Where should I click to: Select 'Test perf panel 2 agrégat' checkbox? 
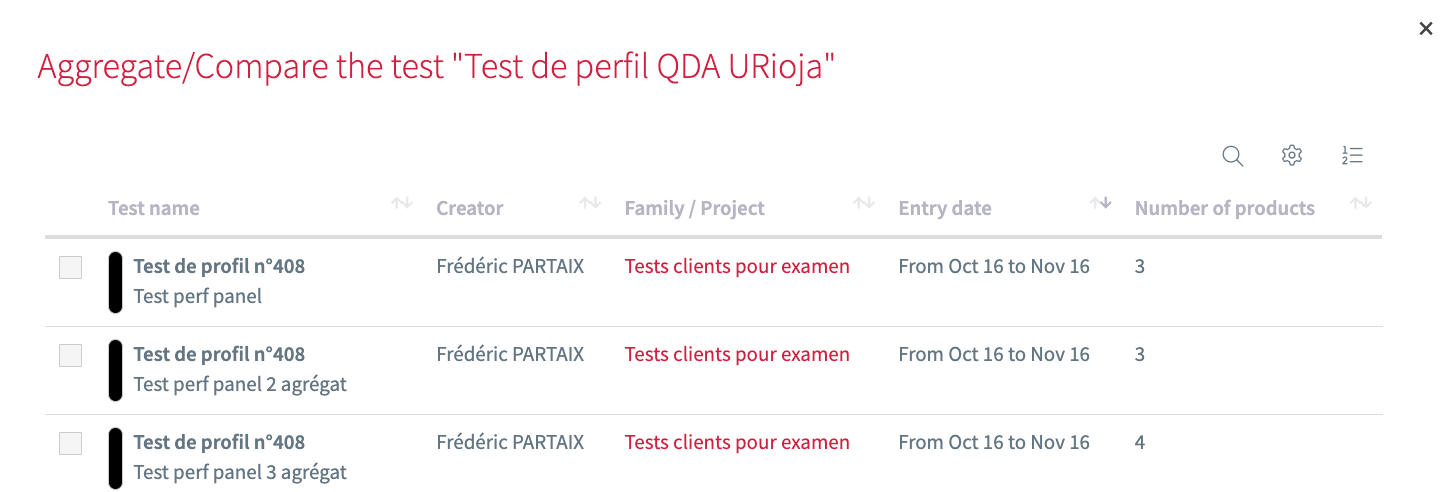click(70, 355)
